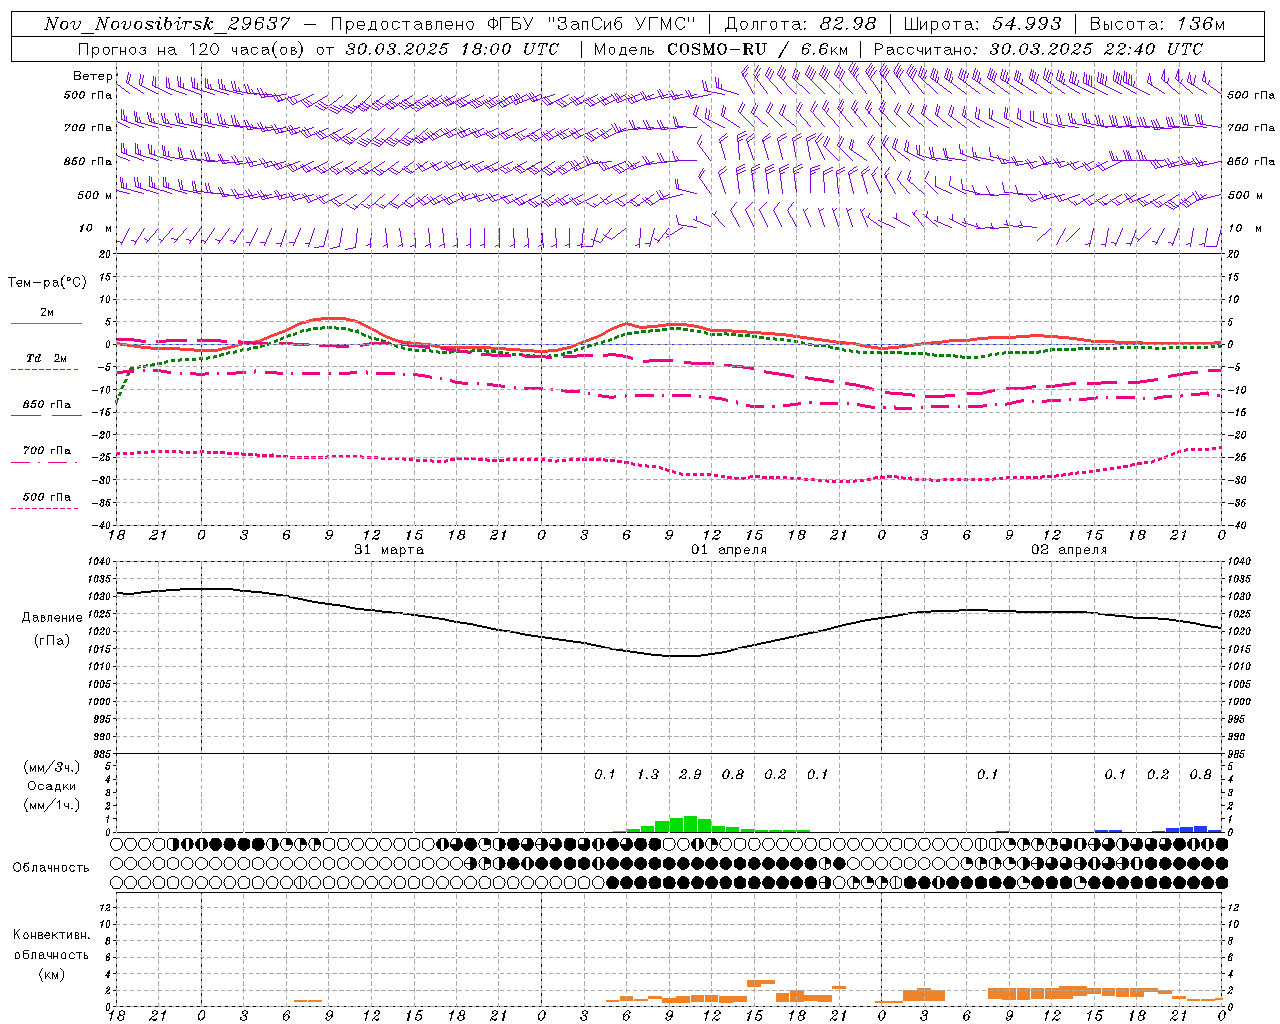Click the 'Ветер' wind panel label
The image size is (1280, 1024).
(93, 76)
